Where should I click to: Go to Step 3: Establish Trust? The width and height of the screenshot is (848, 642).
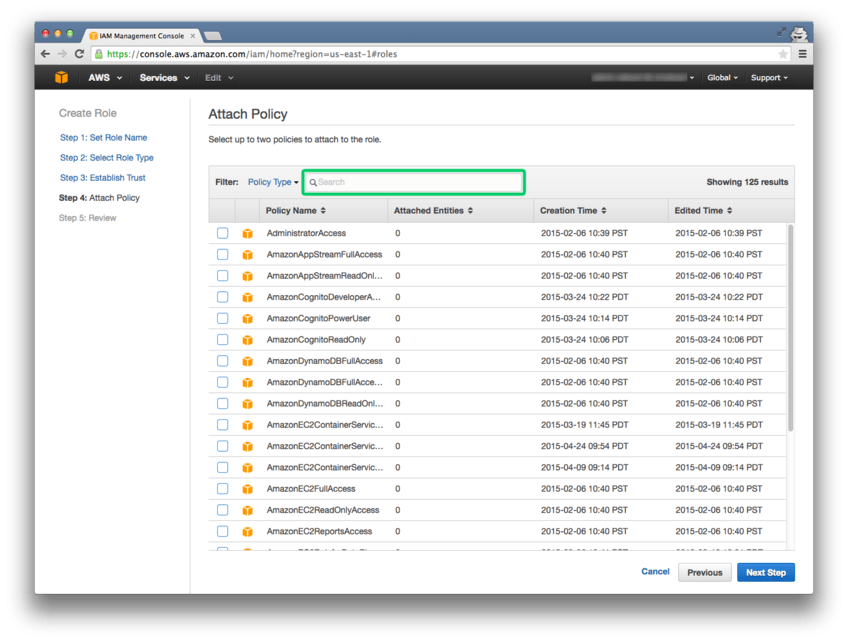(x=103, y=177)
